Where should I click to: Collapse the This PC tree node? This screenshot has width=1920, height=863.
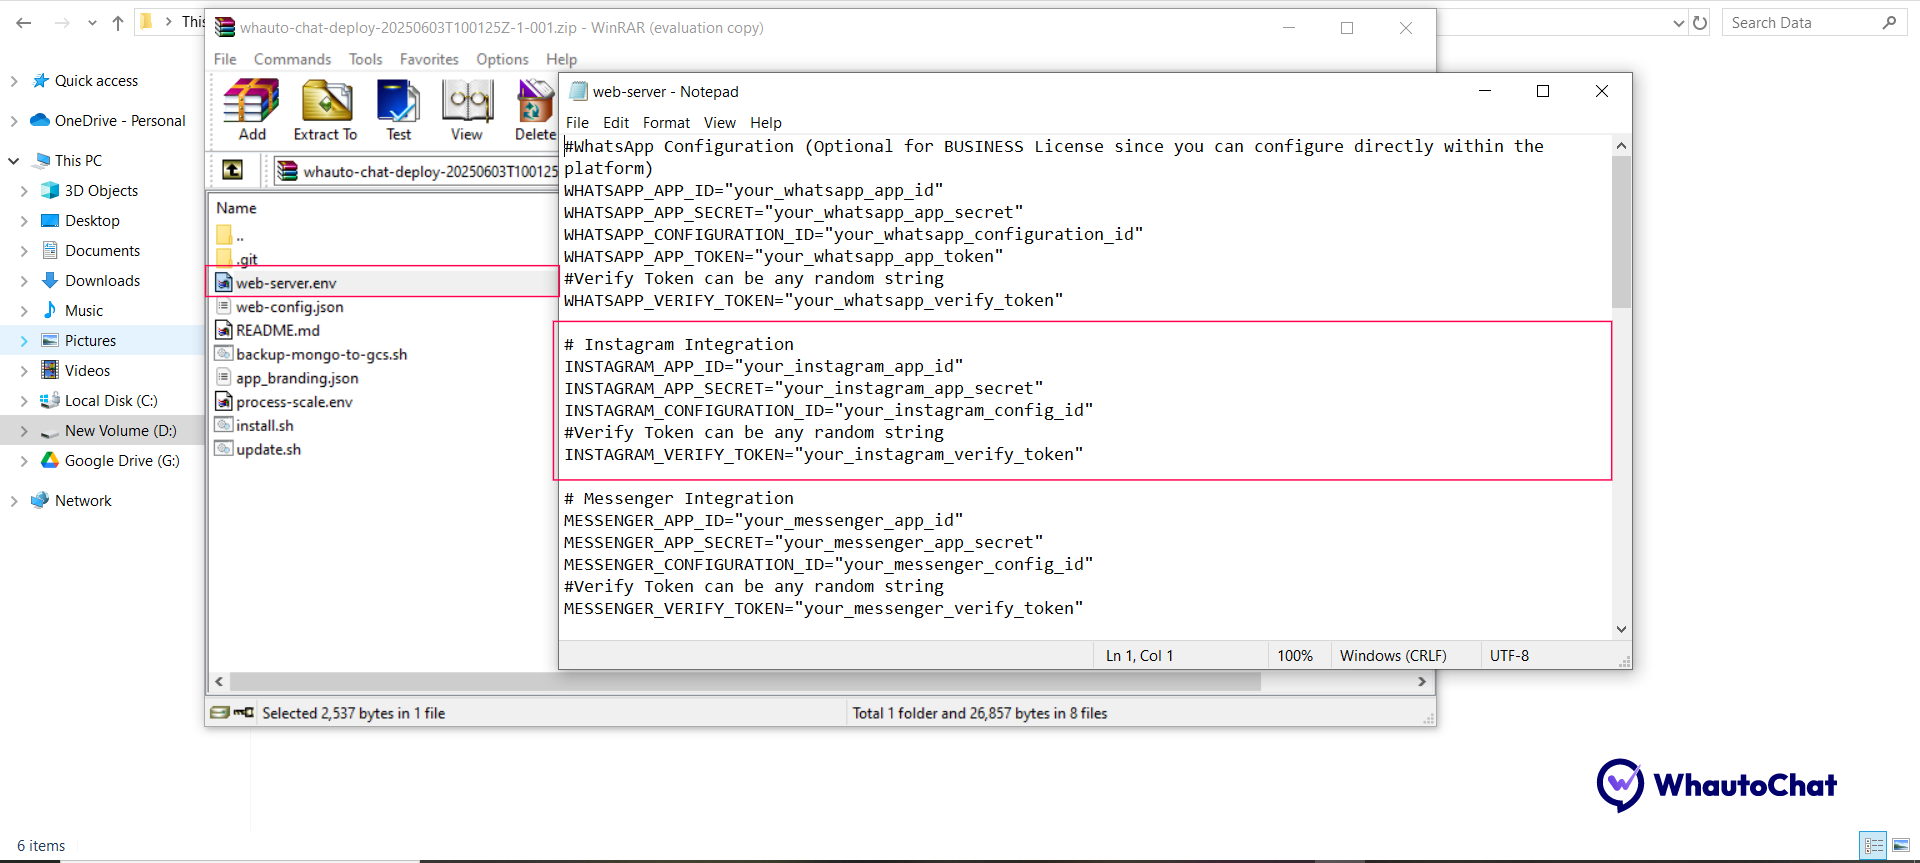(14, 161)
